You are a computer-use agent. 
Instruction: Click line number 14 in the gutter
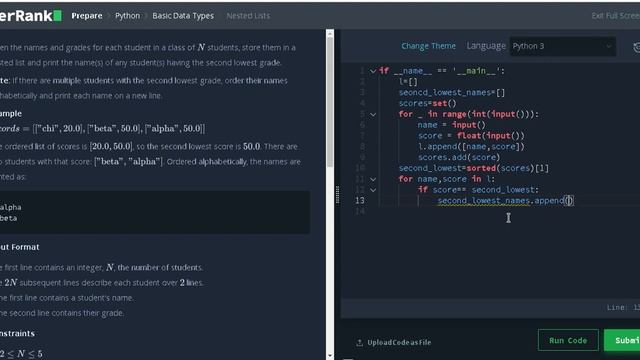pyautogui.click(x=360, y=211)
